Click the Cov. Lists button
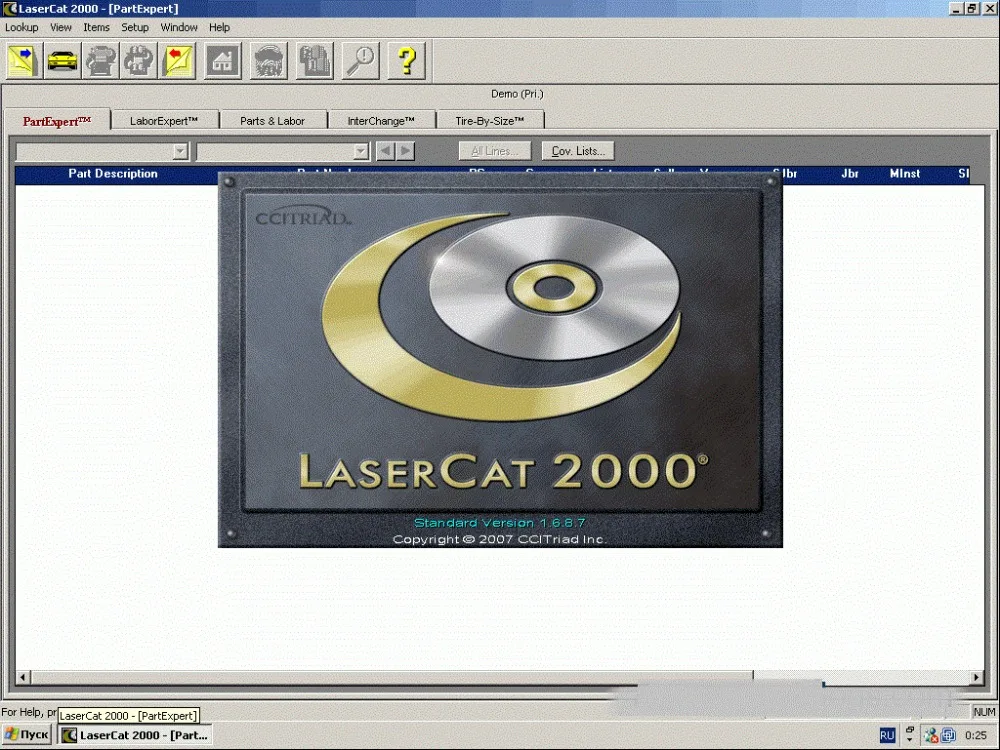The image size is (1000, 750). [x=577, y=151]
